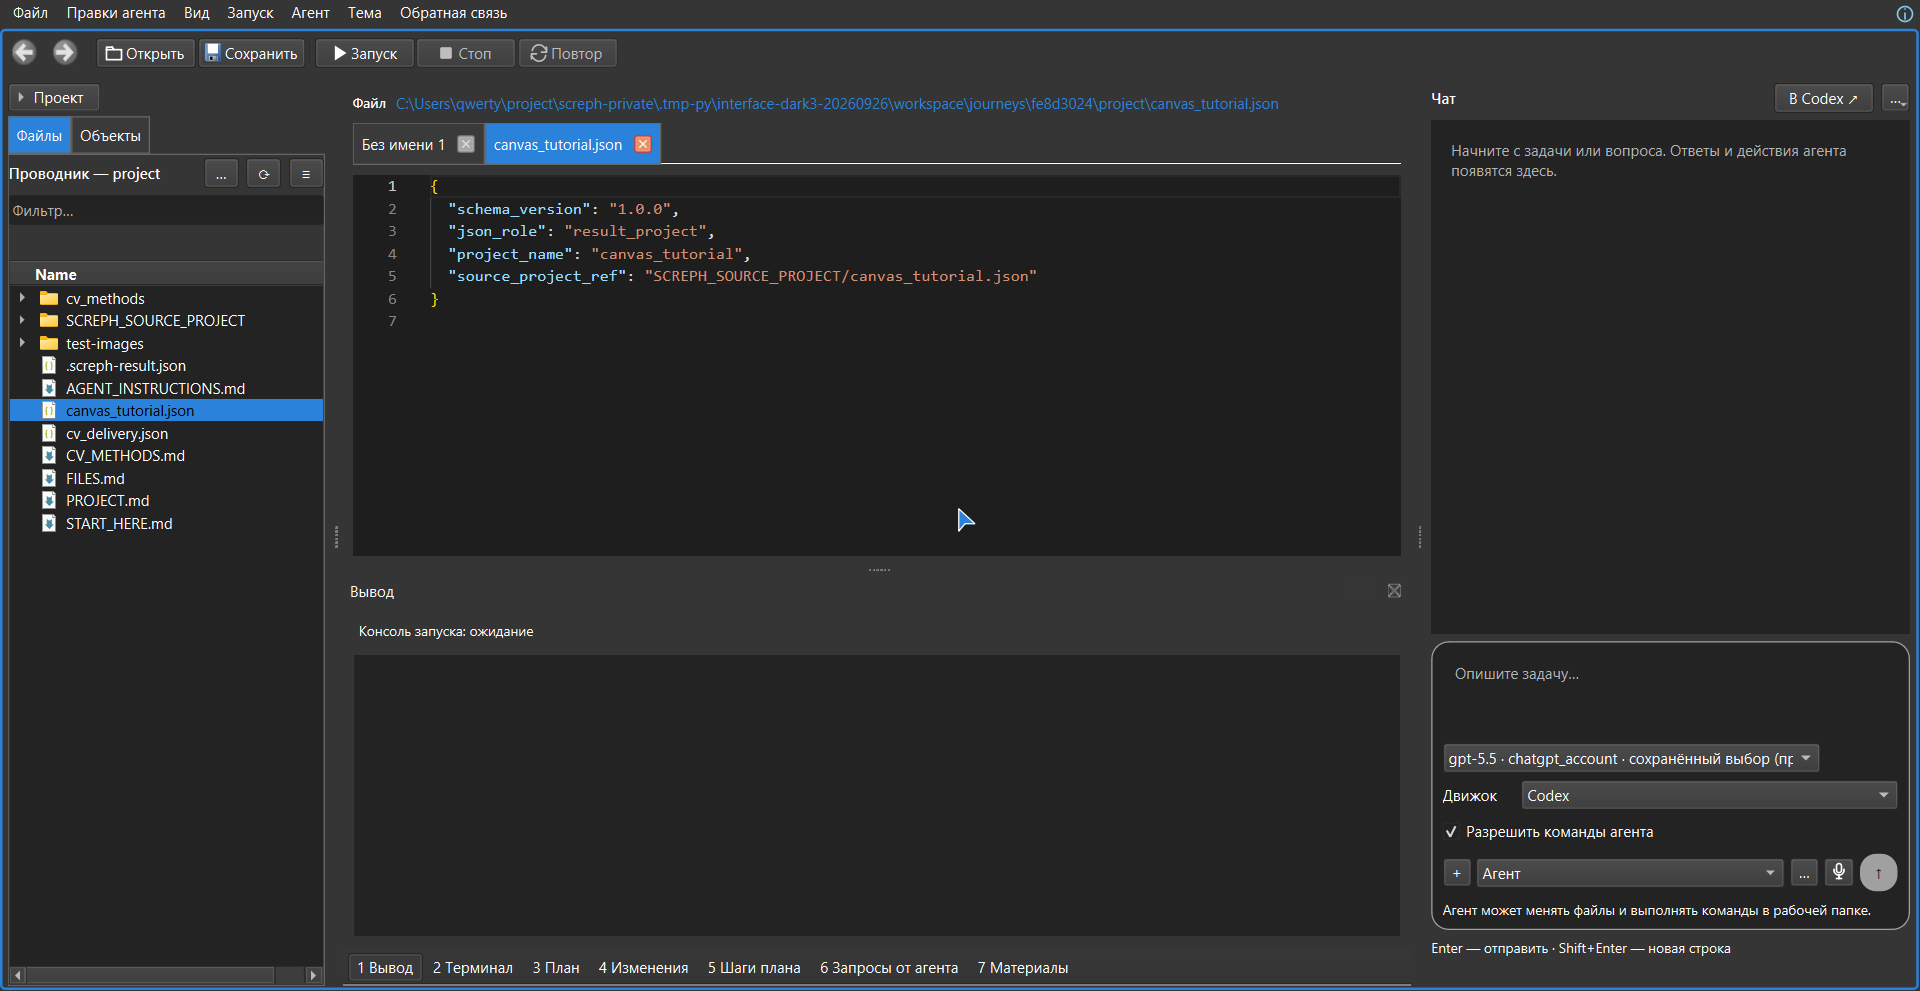The image size is (1920, 991).
Task: Refresh the project explorer
Action: 264,174
